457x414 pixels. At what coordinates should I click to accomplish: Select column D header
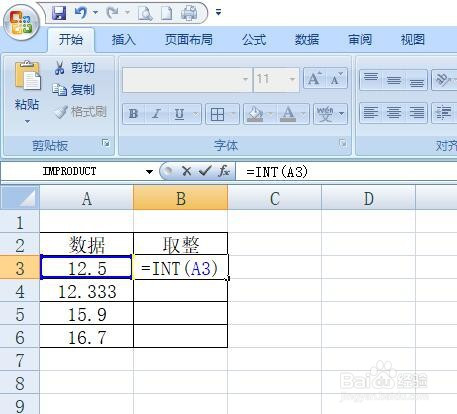pyautogui.click(x=369, y=198)
